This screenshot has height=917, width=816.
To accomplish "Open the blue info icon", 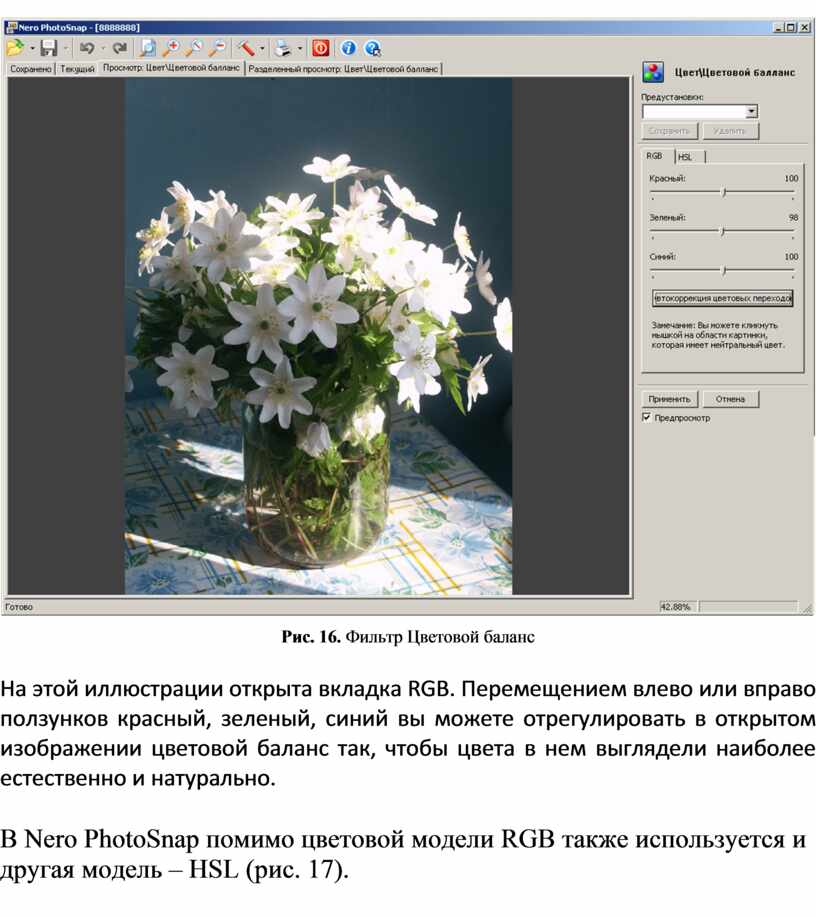I will [x=348, y=47].
